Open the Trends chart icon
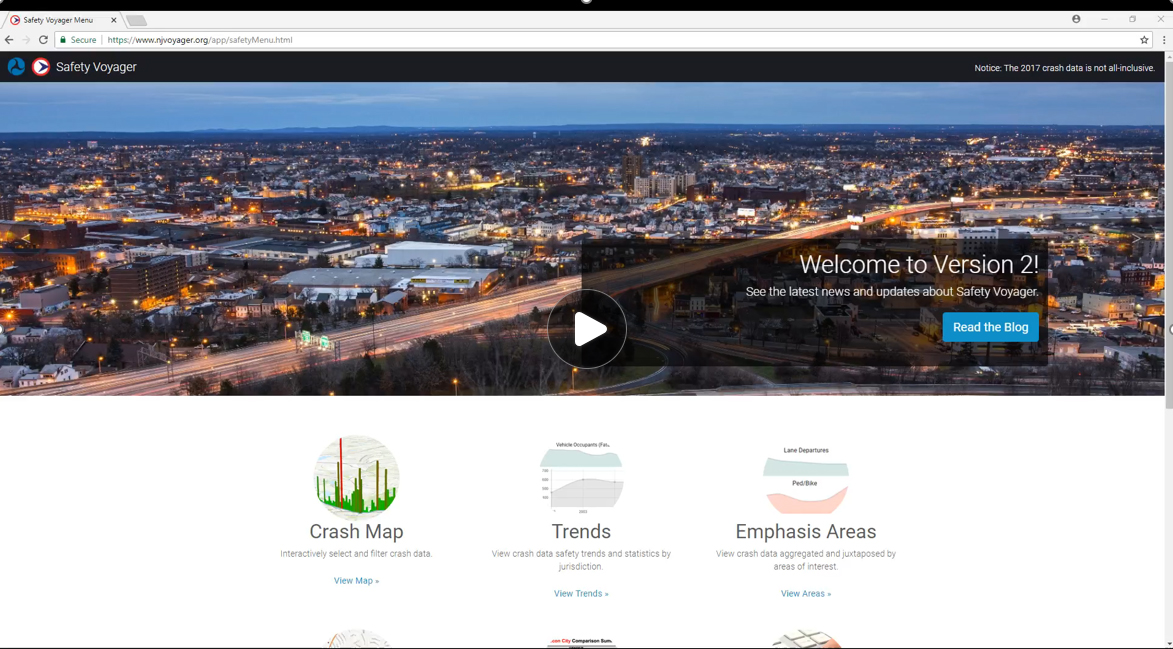Image resolution: width=1173 pixels, height=649 pixels. coord(581,478)
